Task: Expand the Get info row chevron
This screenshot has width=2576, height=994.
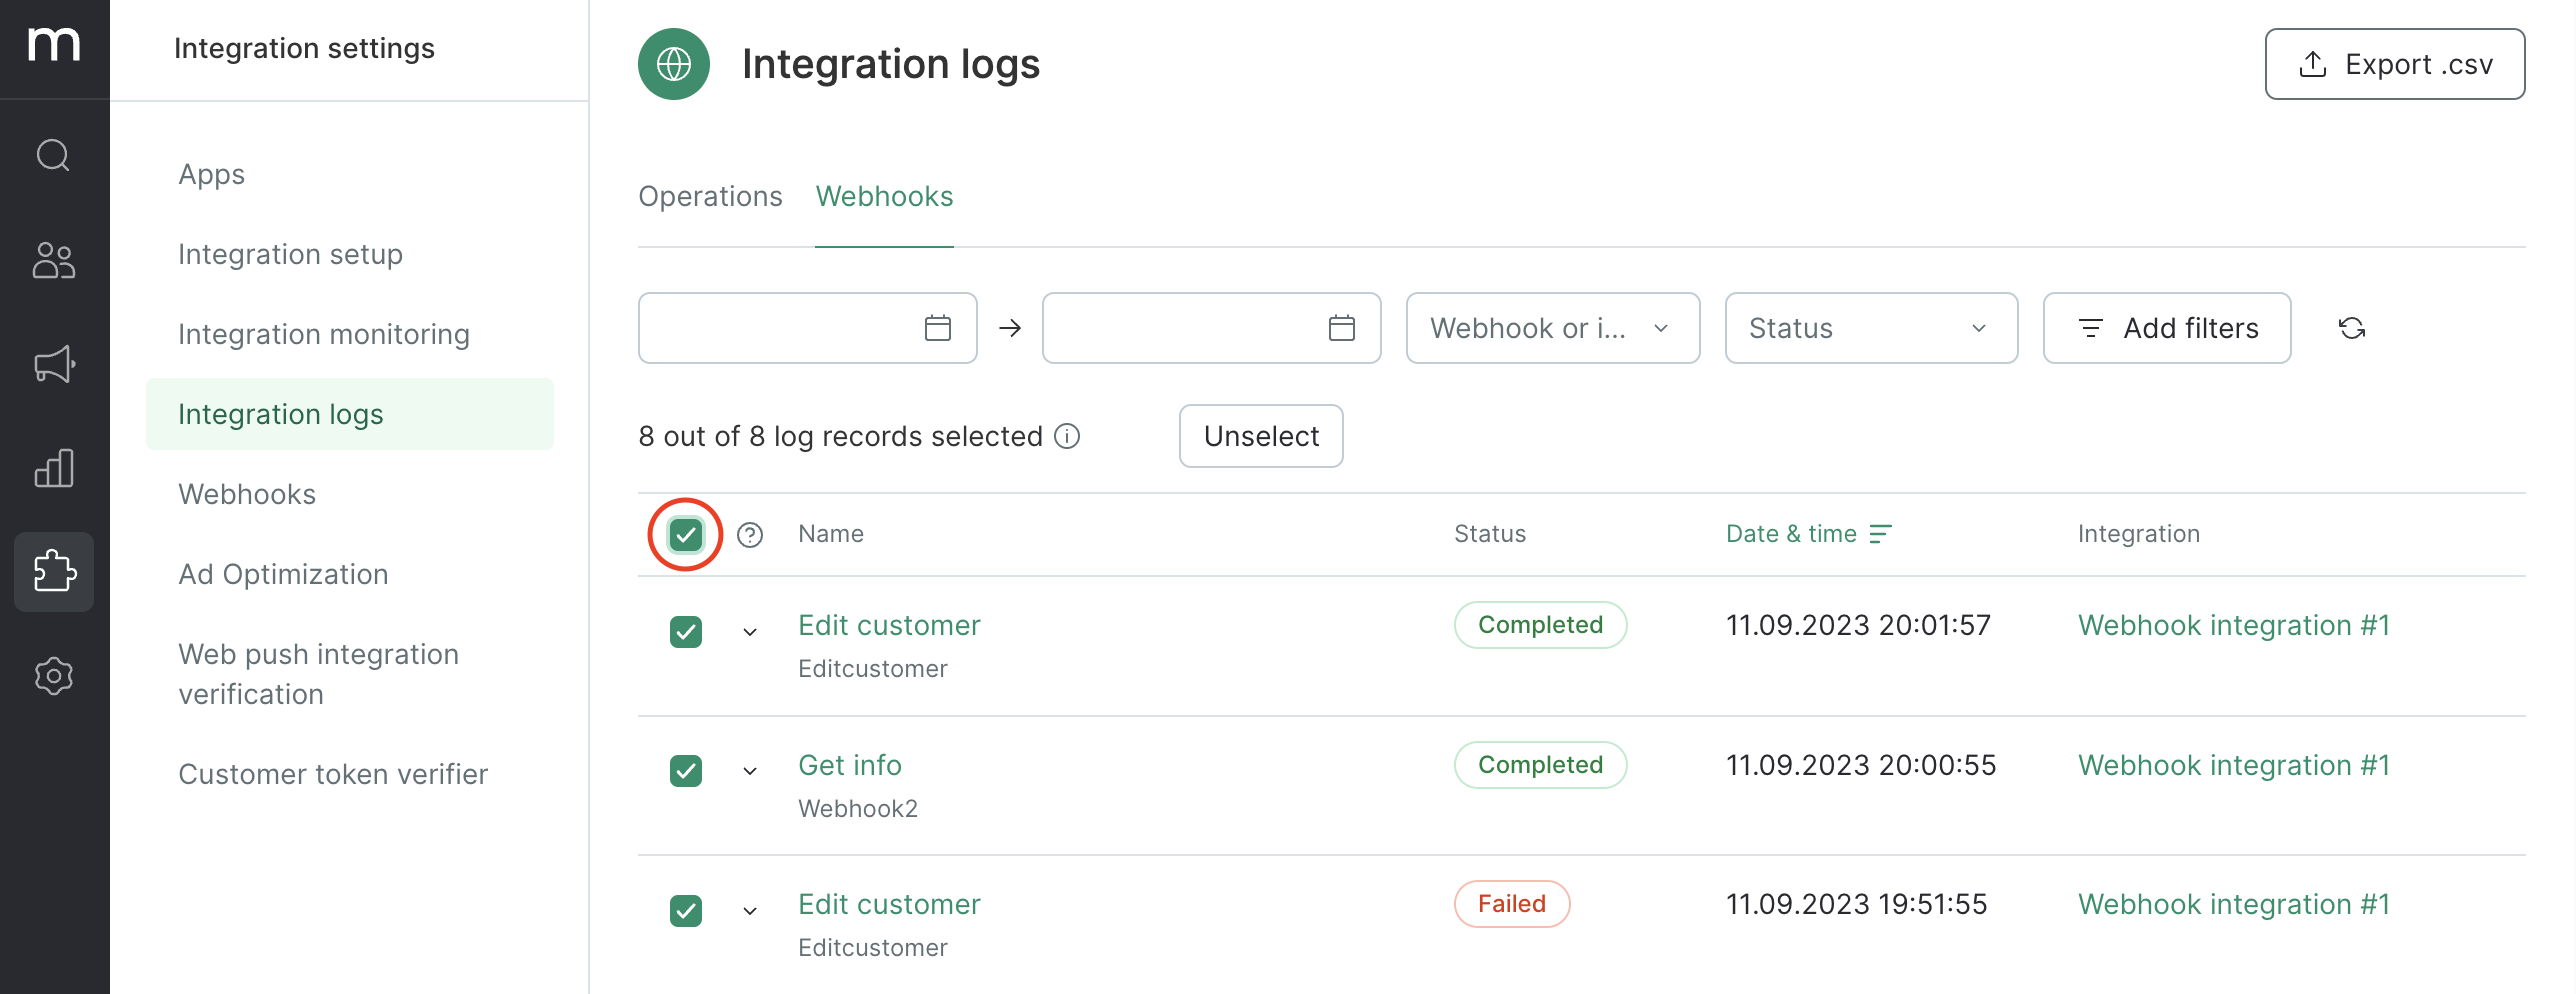Action: [750, 771]
